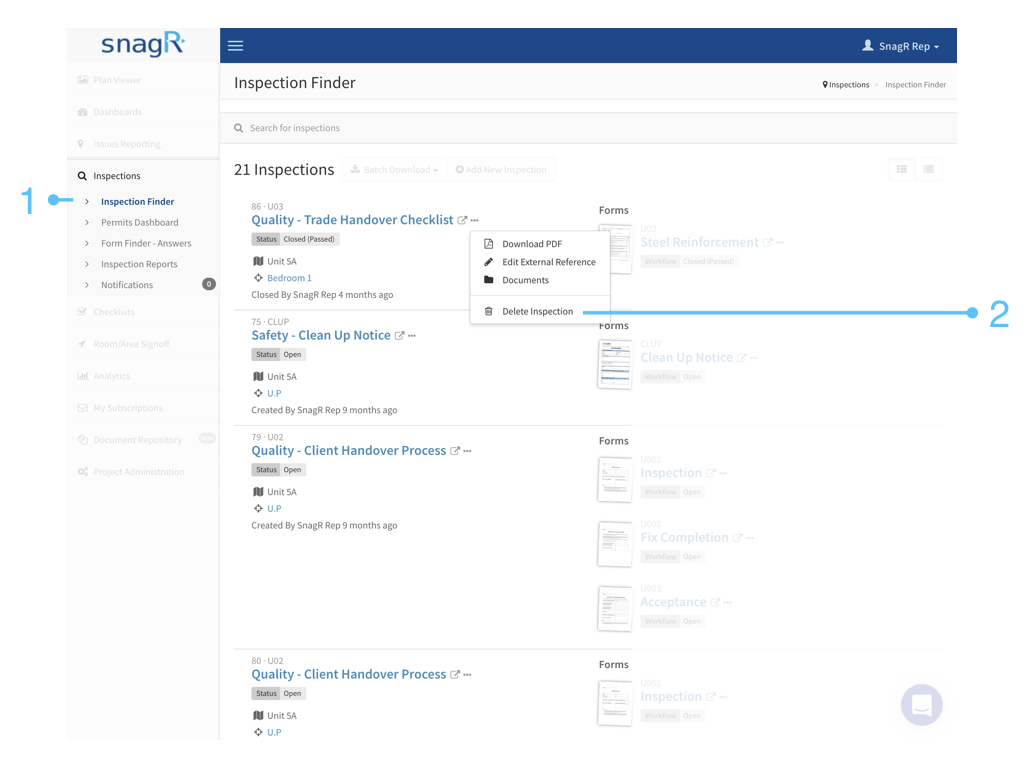
Task: Select Documents from context menu
Action: [x=525, y=280]
